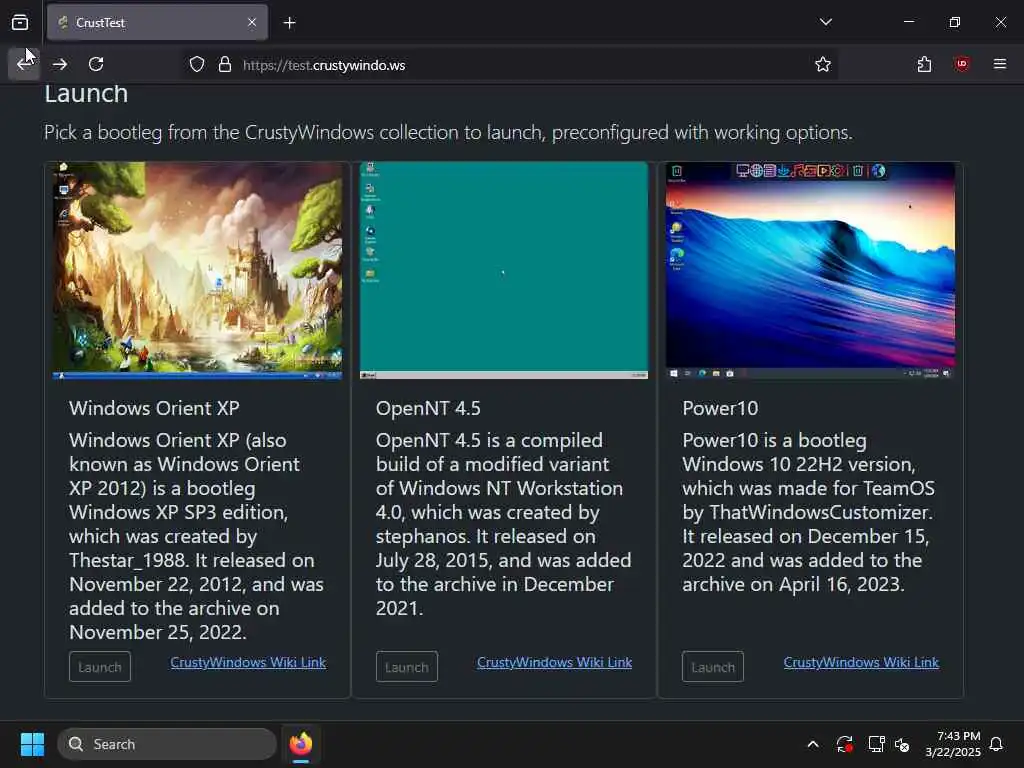Reload the current page
1024x768 pixels.
click(96, 64)
